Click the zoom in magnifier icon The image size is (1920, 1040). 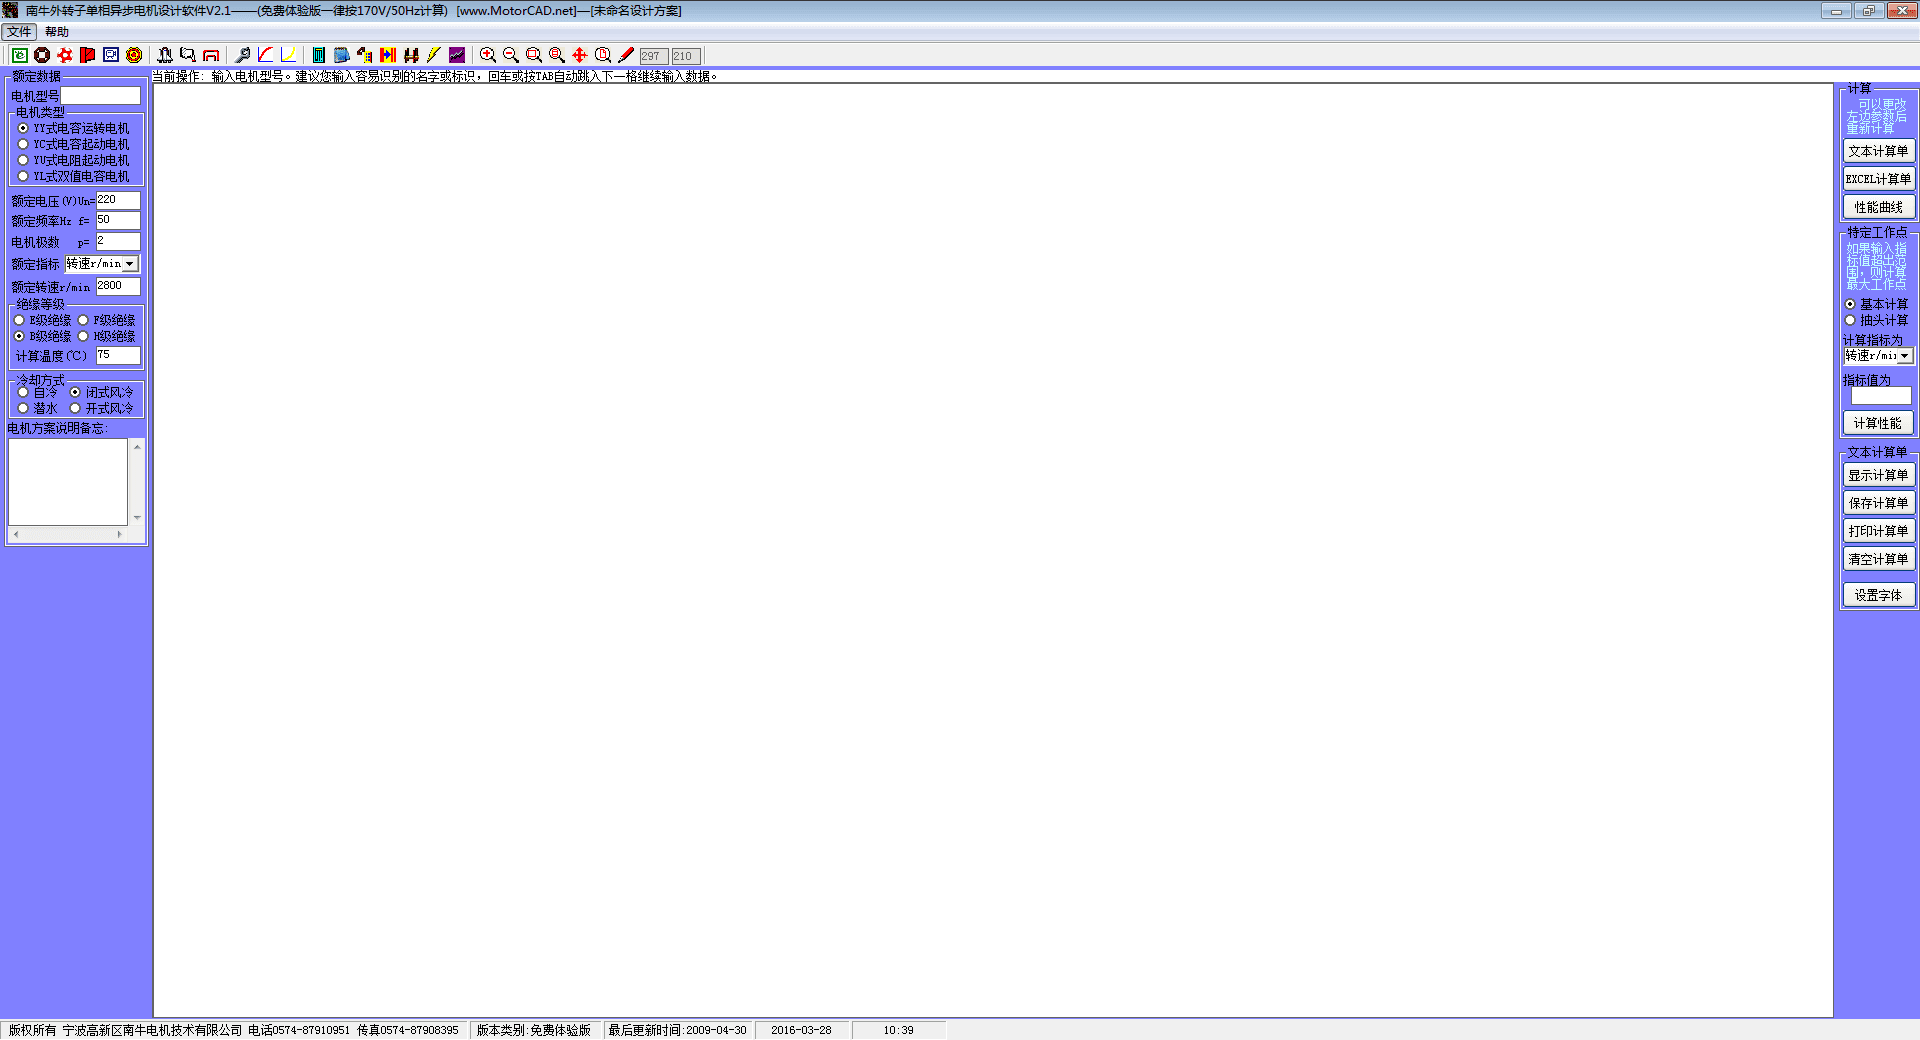click(487, 55)
